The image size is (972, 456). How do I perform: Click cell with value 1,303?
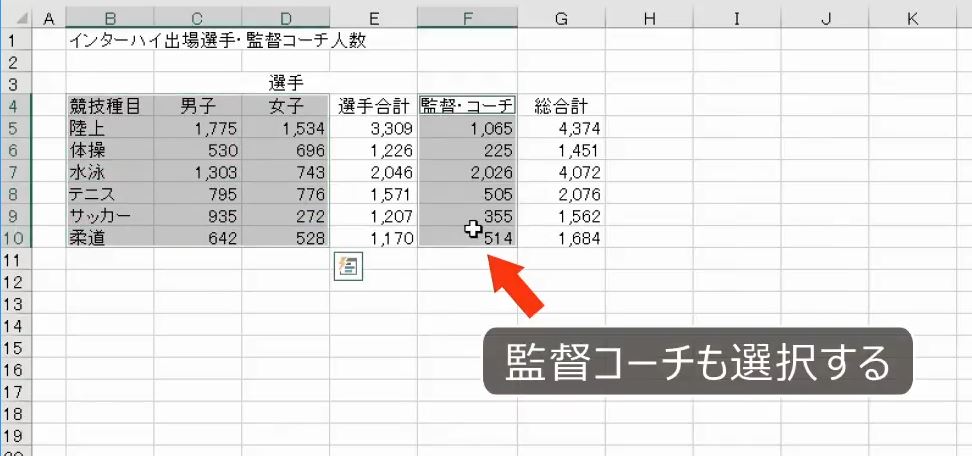click(x=198, y=172)
